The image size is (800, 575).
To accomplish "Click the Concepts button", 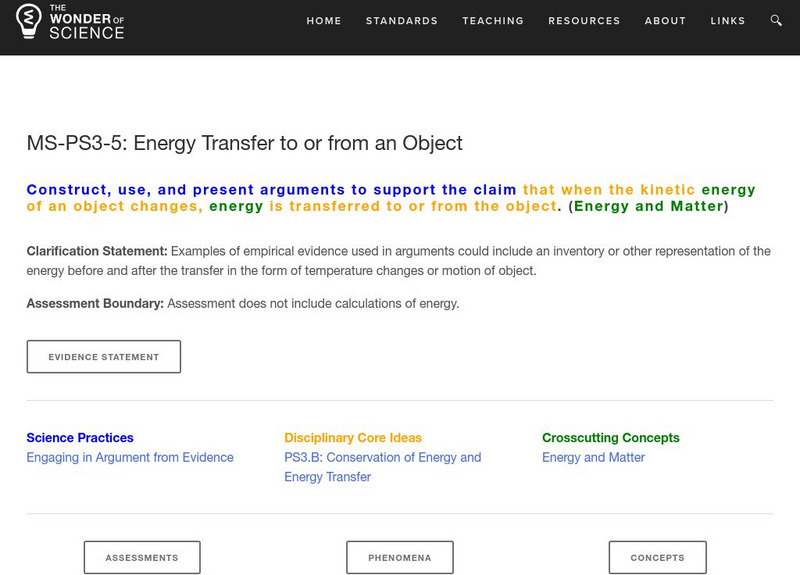I will [x=658, y=557].
